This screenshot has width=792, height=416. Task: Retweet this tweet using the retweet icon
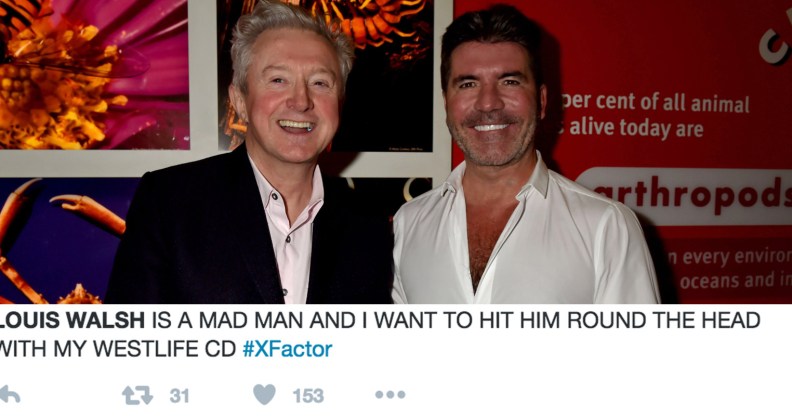(137, 395)
